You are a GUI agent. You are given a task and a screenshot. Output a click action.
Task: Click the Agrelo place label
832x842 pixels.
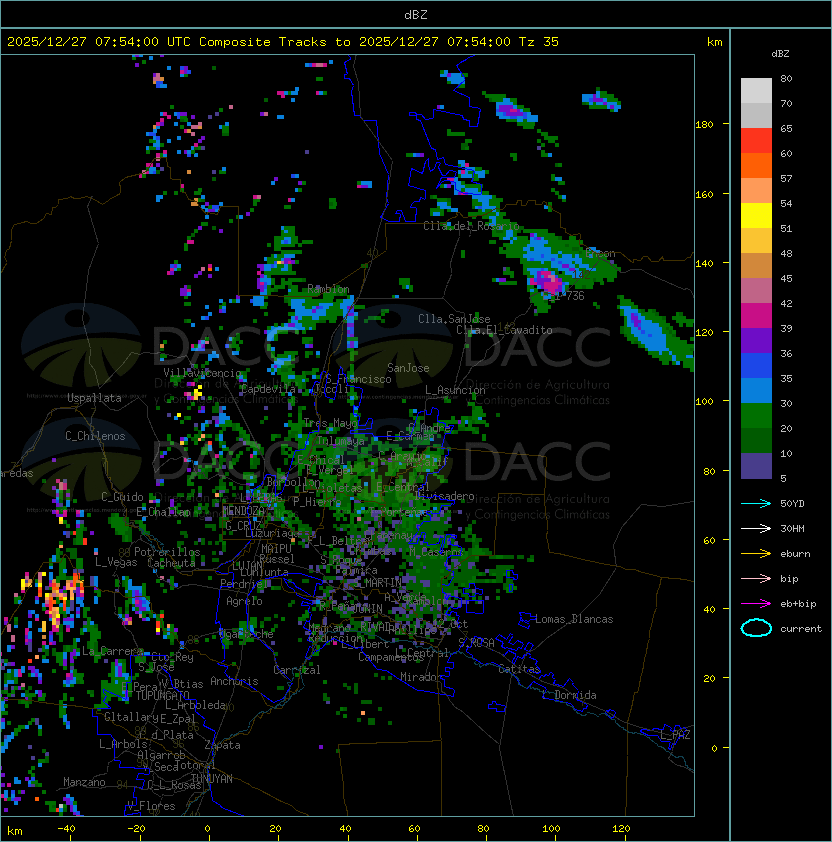click(x=244, y=601)
